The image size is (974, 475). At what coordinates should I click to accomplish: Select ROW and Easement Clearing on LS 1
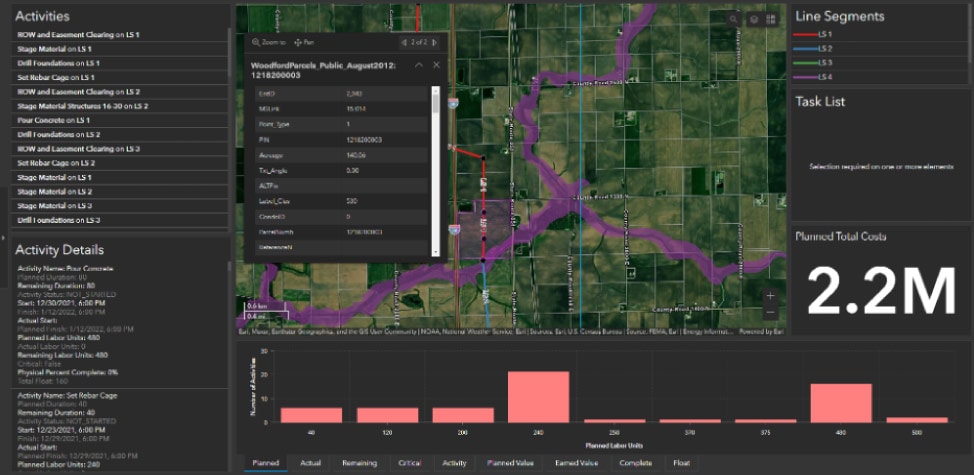coord(120,35)
